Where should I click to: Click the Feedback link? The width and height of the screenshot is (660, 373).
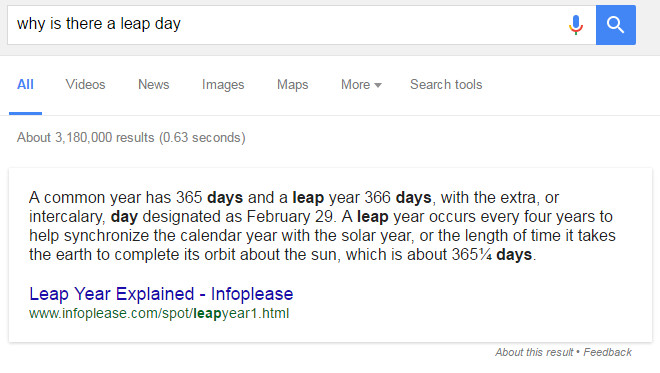[607, 352]
